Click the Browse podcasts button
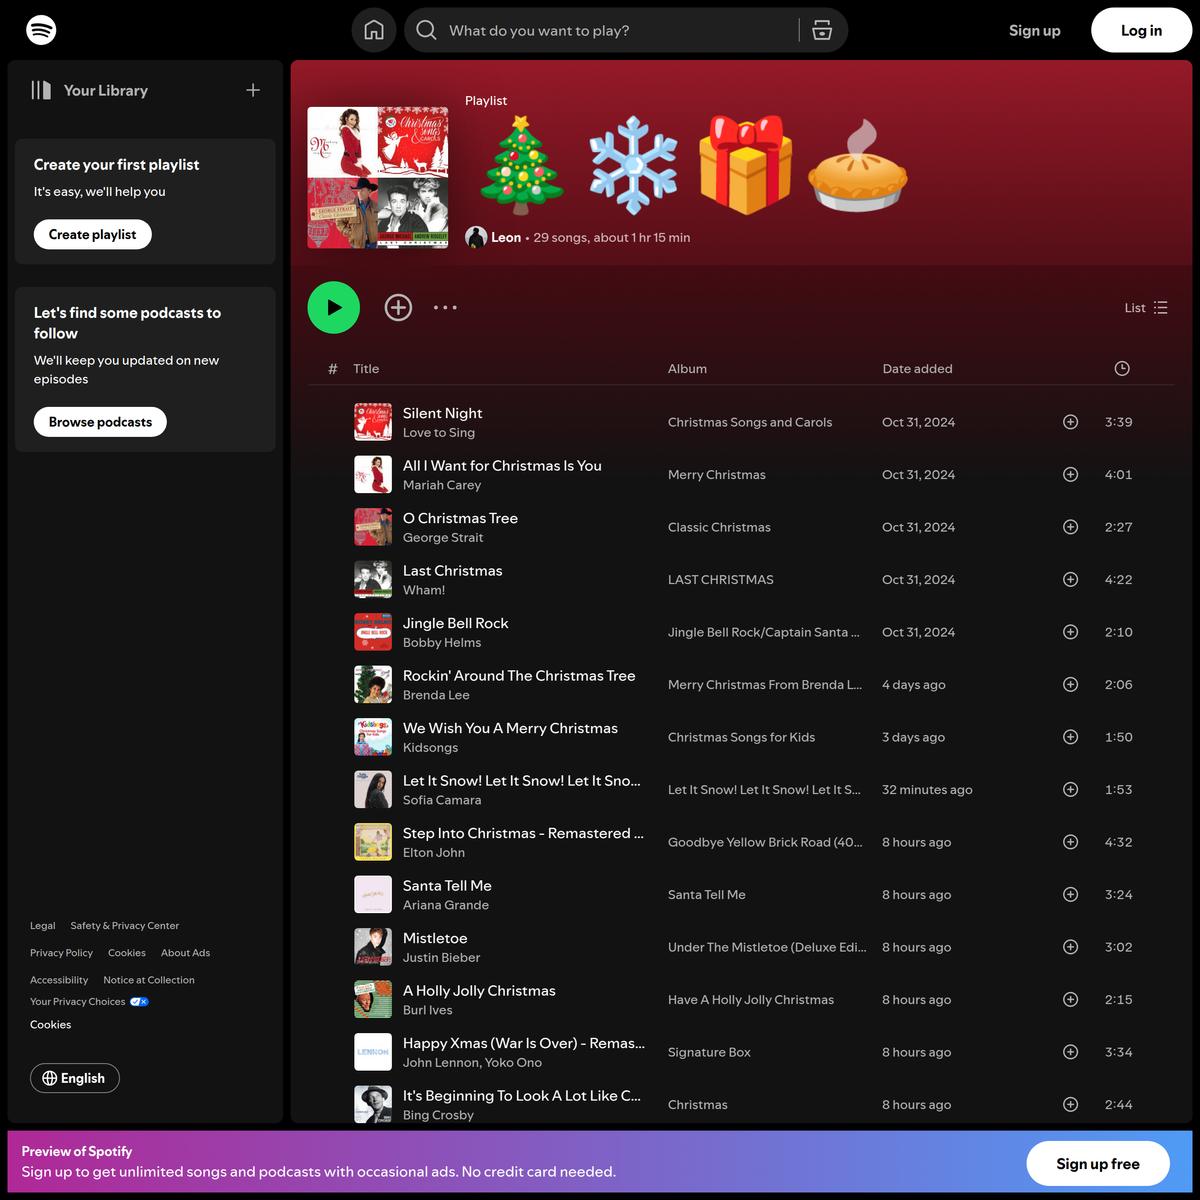The height and width of the screenshot is (1200, 1200). tap(100, 422)
